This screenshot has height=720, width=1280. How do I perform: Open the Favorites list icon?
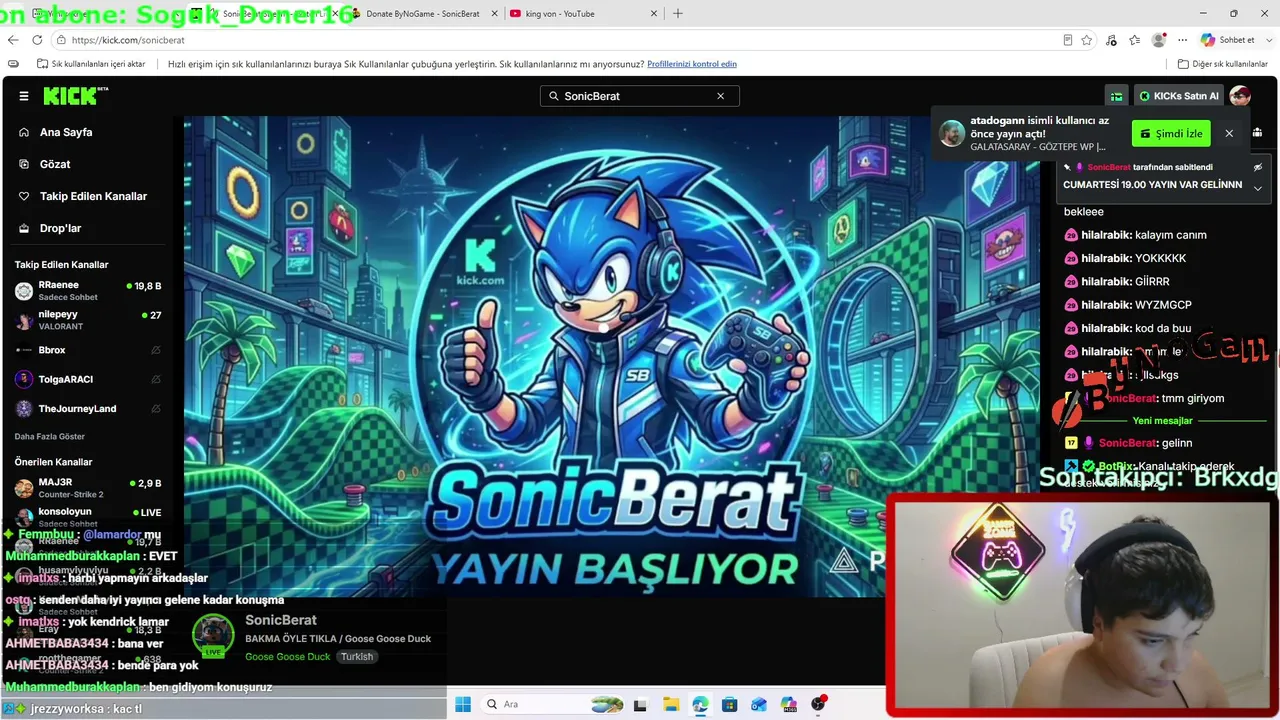coord(1135,40)
